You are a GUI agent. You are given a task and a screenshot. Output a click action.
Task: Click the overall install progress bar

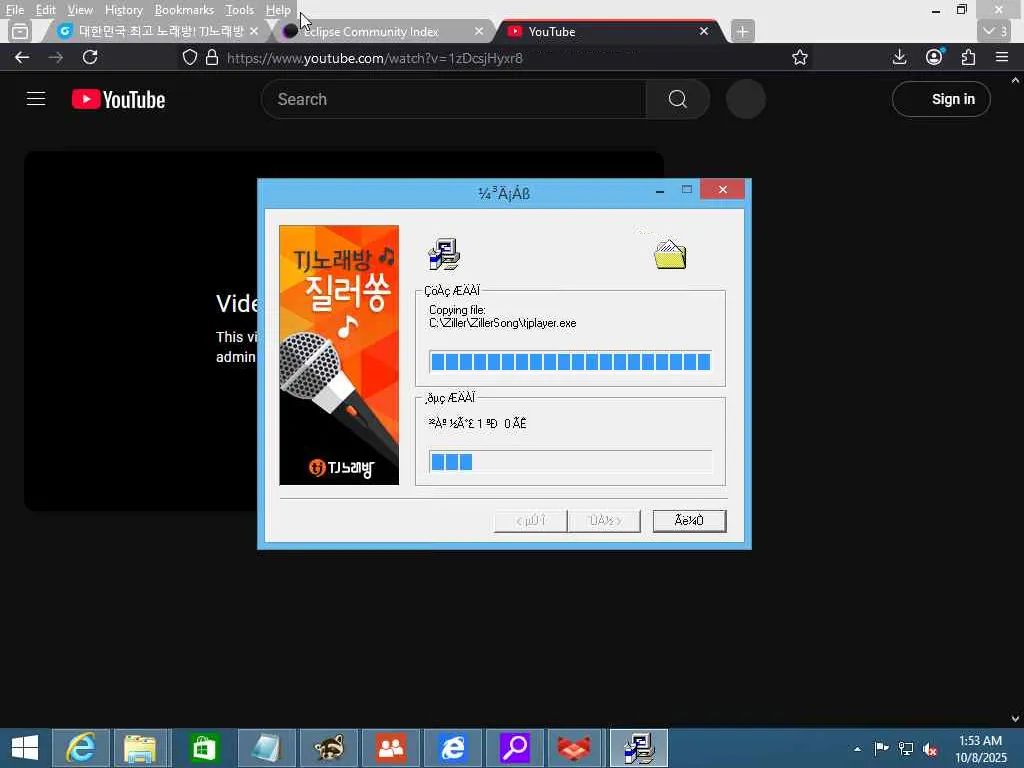[570, 462]
